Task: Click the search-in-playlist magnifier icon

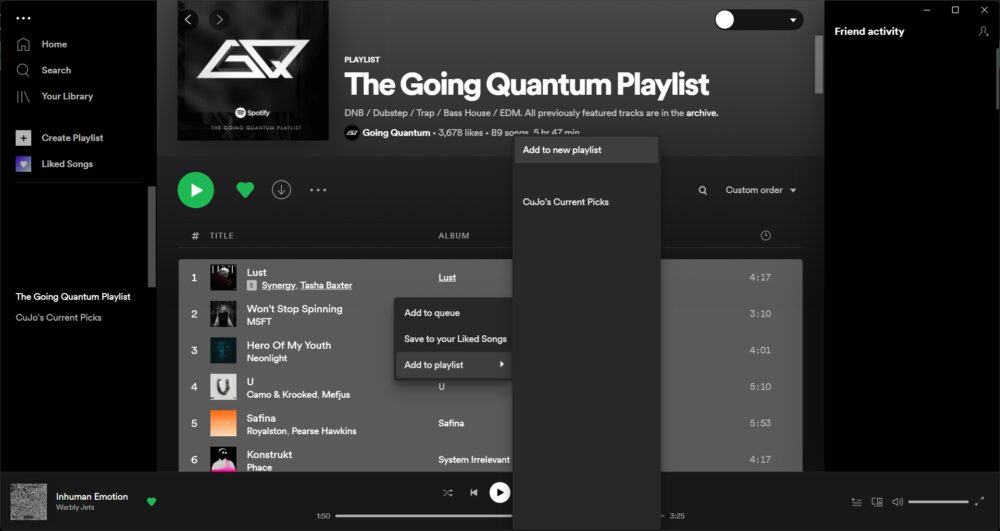Action: coord(702,190)
